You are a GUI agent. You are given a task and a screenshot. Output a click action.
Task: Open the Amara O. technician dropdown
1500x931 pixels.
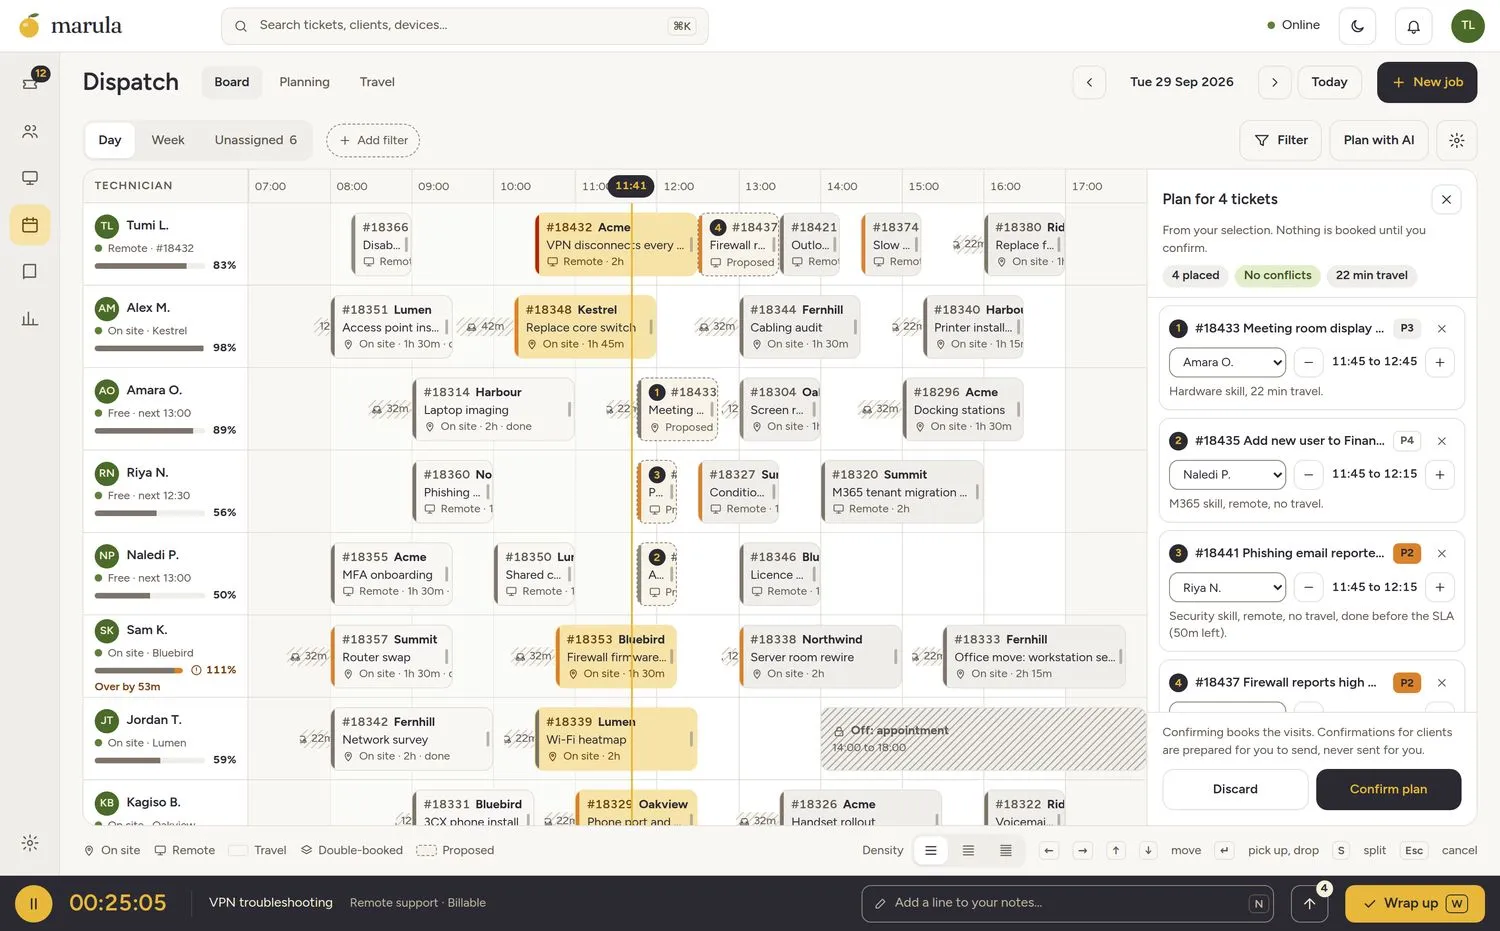point(1227,362)
